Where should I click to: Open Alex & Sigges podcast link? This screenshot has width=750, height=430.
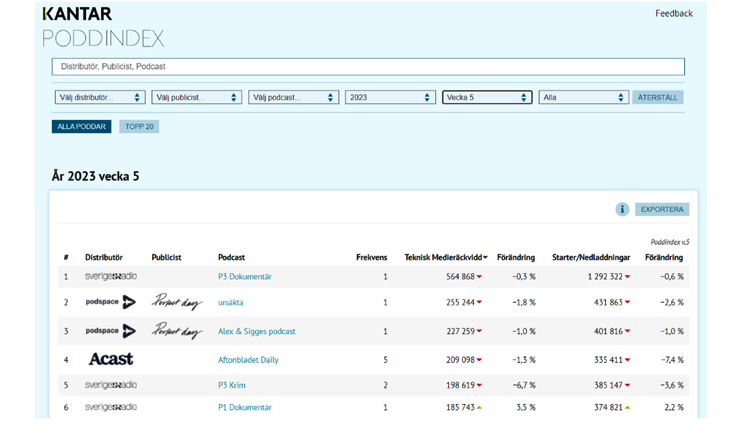pyautogui.click(x=257, y=331)
